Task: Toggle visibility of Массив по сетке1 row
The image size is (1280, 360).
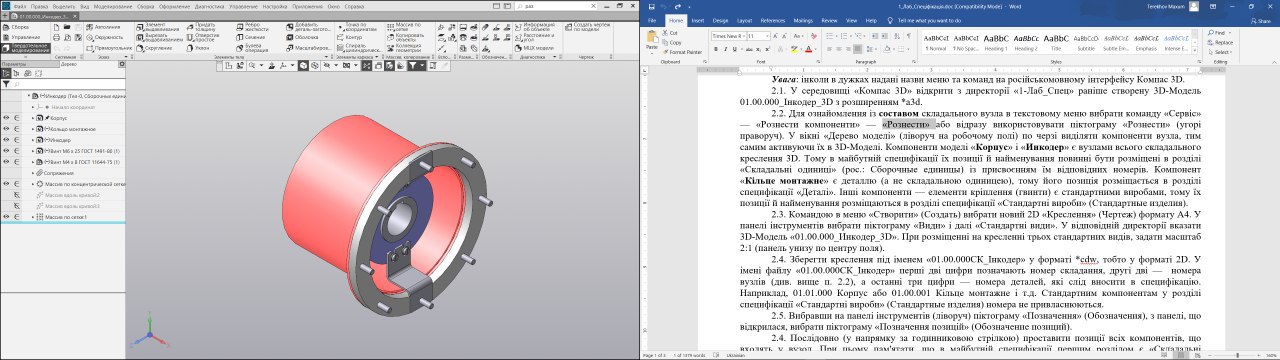Action: point(6,216)
